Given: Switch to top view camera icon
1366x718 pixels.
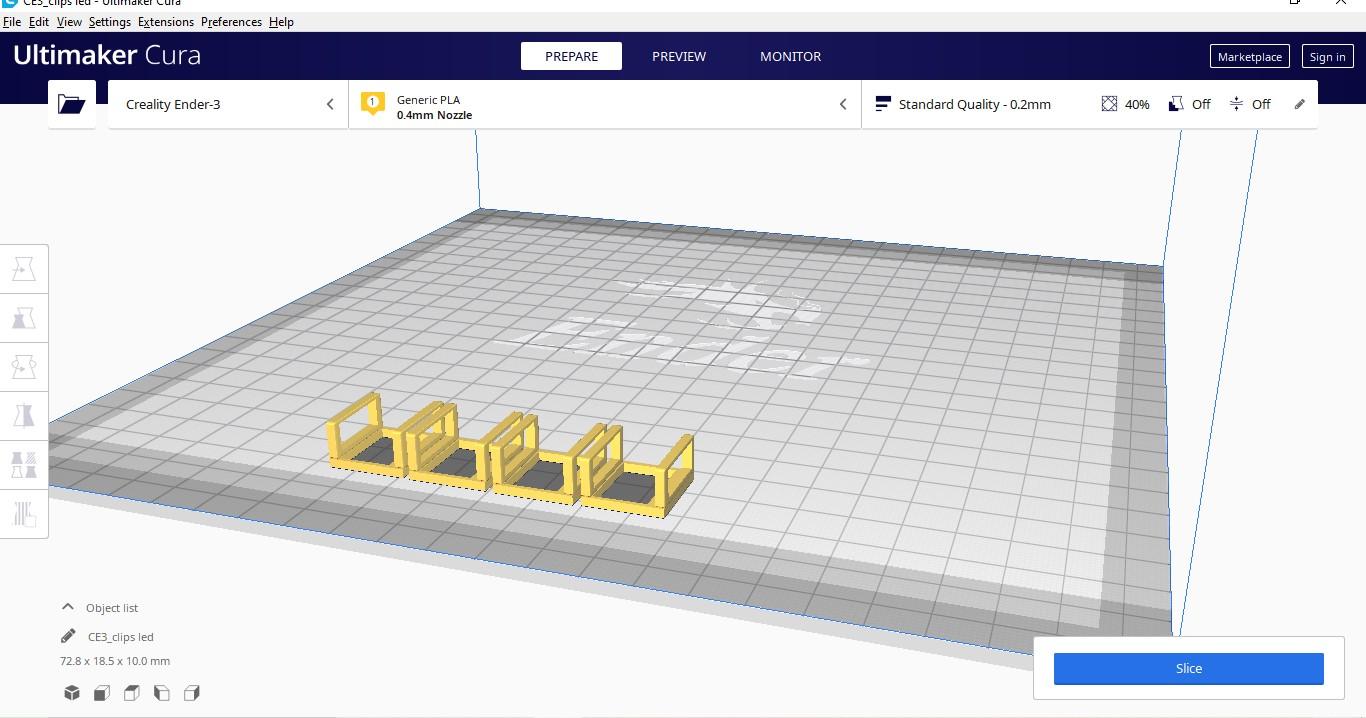Looking at the screenshot, I should coord(132,692).
